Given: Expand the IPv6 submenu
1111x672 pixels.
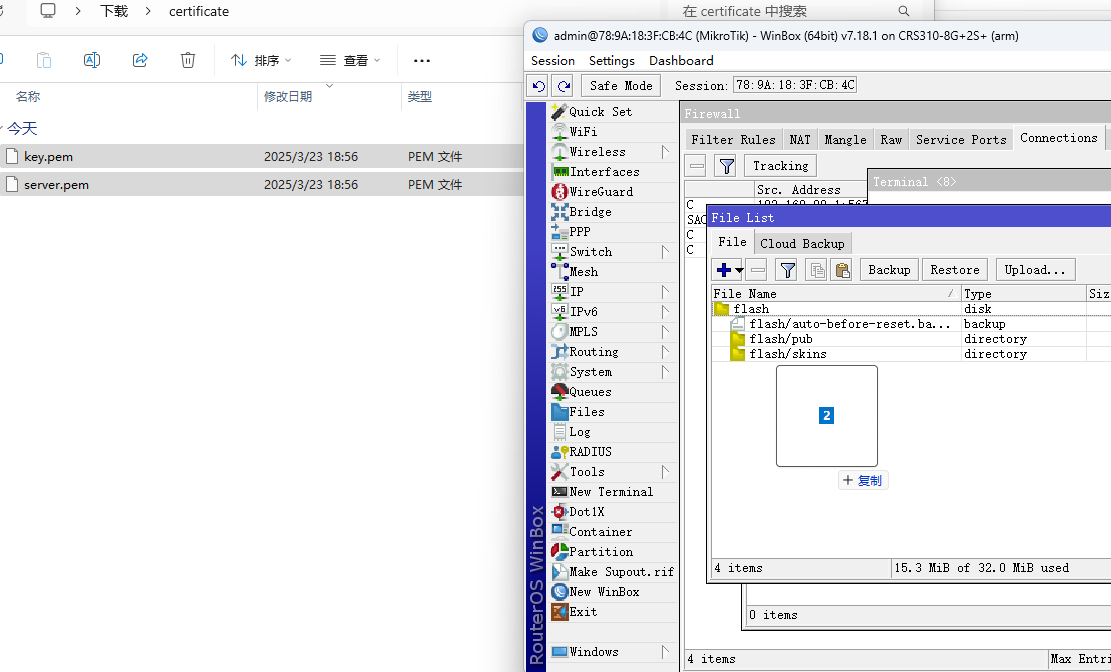Looking at the screenshot, I should (x=665, y=312).
